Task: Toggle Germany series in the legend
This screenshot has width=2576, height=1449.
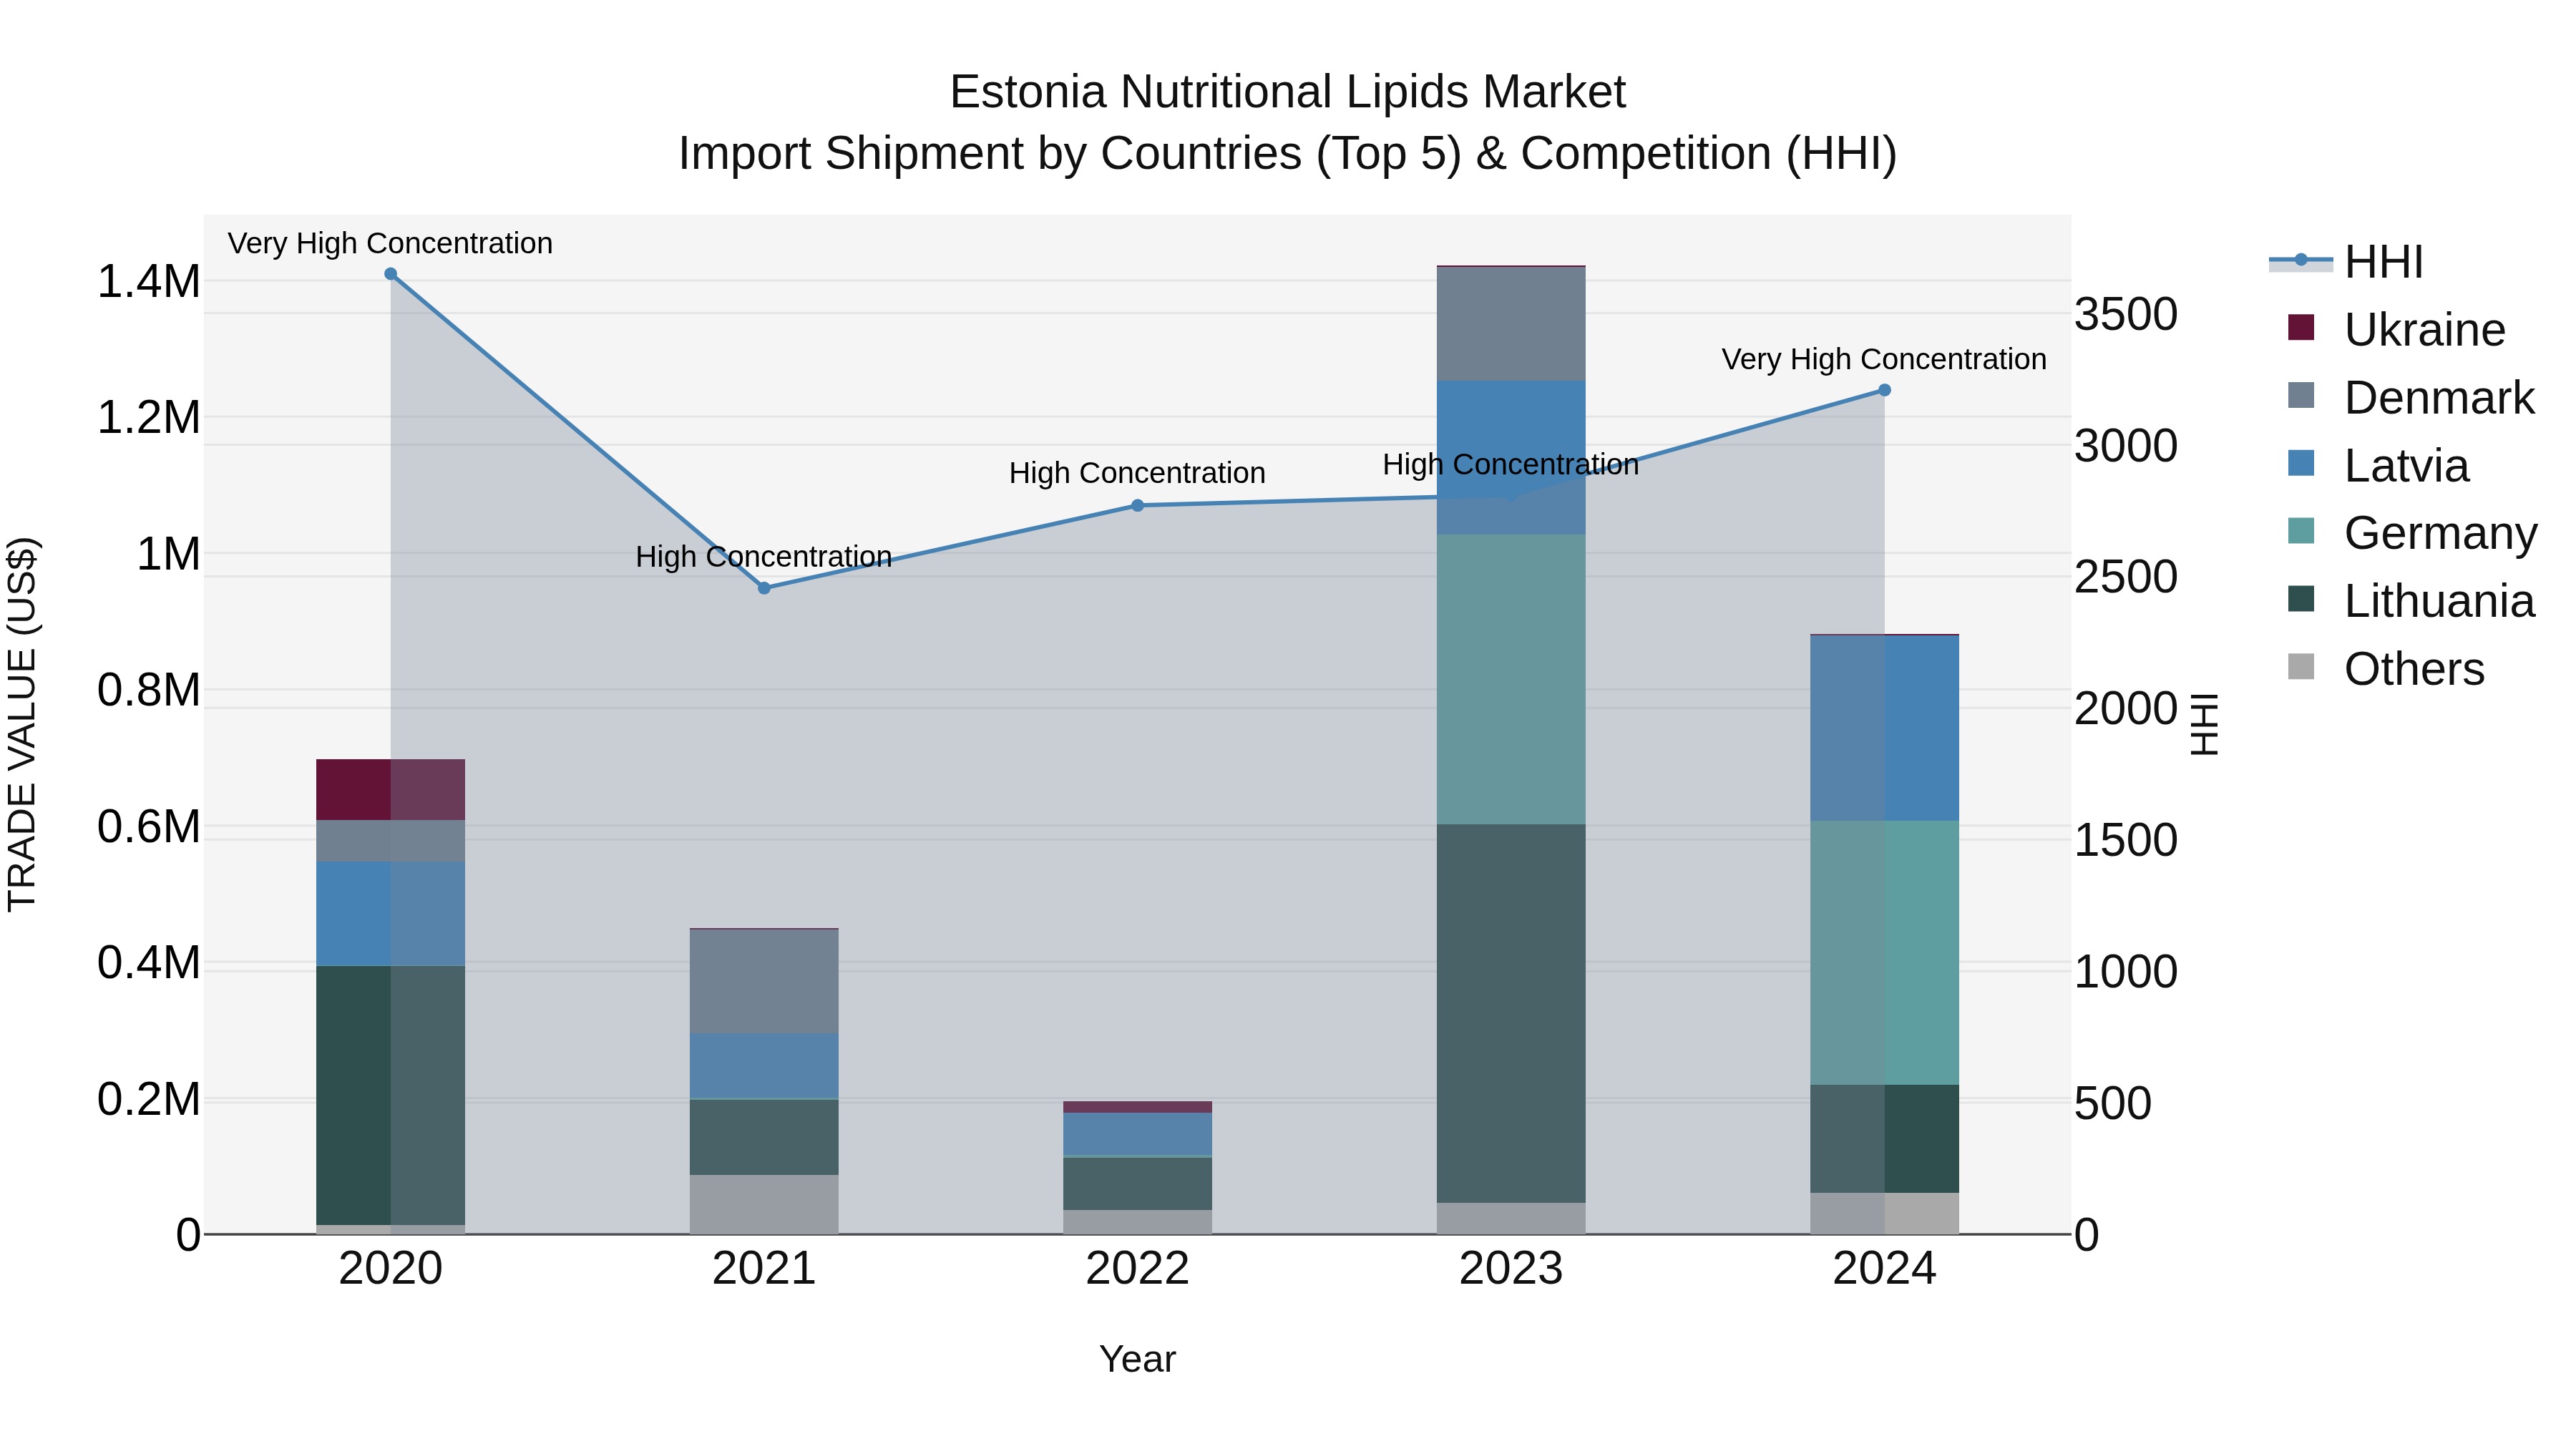Action: [x=2412, y=533]
